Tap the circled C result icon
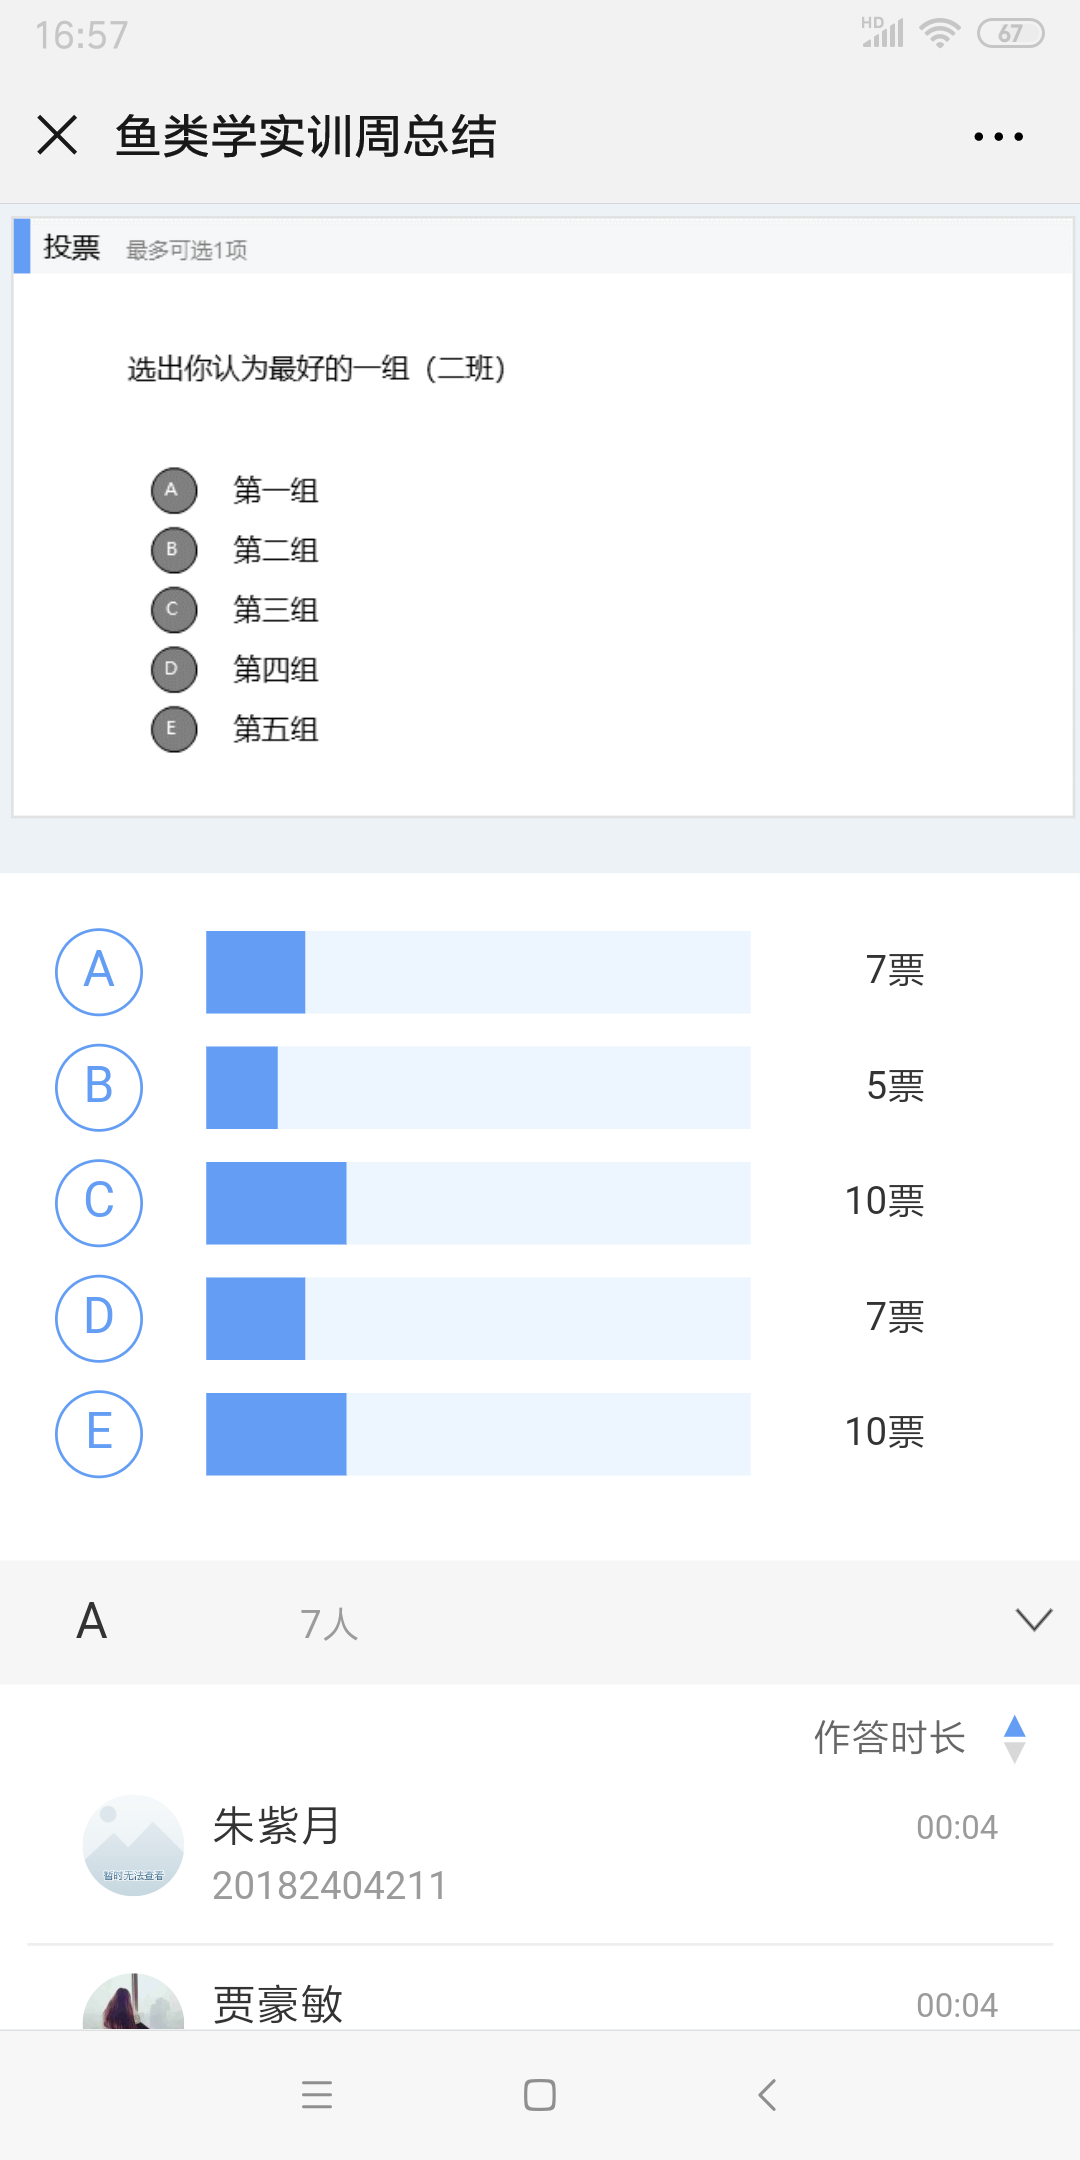 pyautogui.click(x=99, y=1203)
